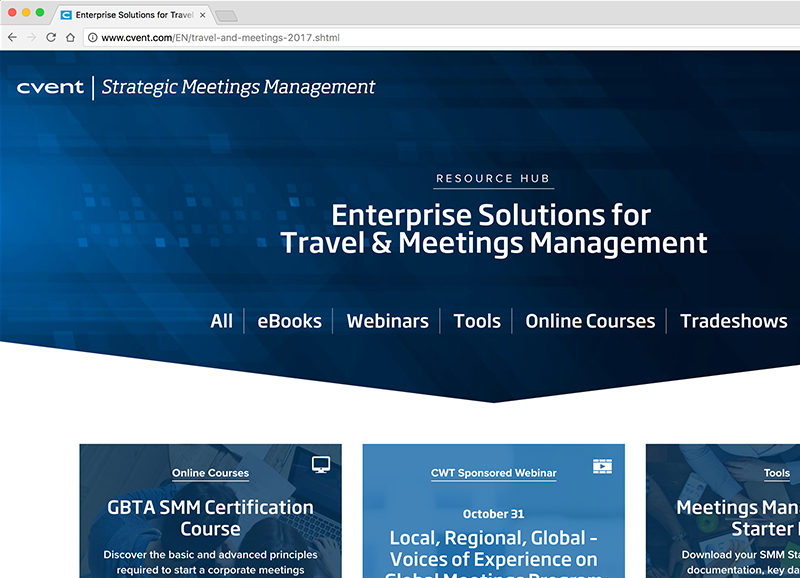
Task: Go to browser home page icon
Action: point(70,37)
